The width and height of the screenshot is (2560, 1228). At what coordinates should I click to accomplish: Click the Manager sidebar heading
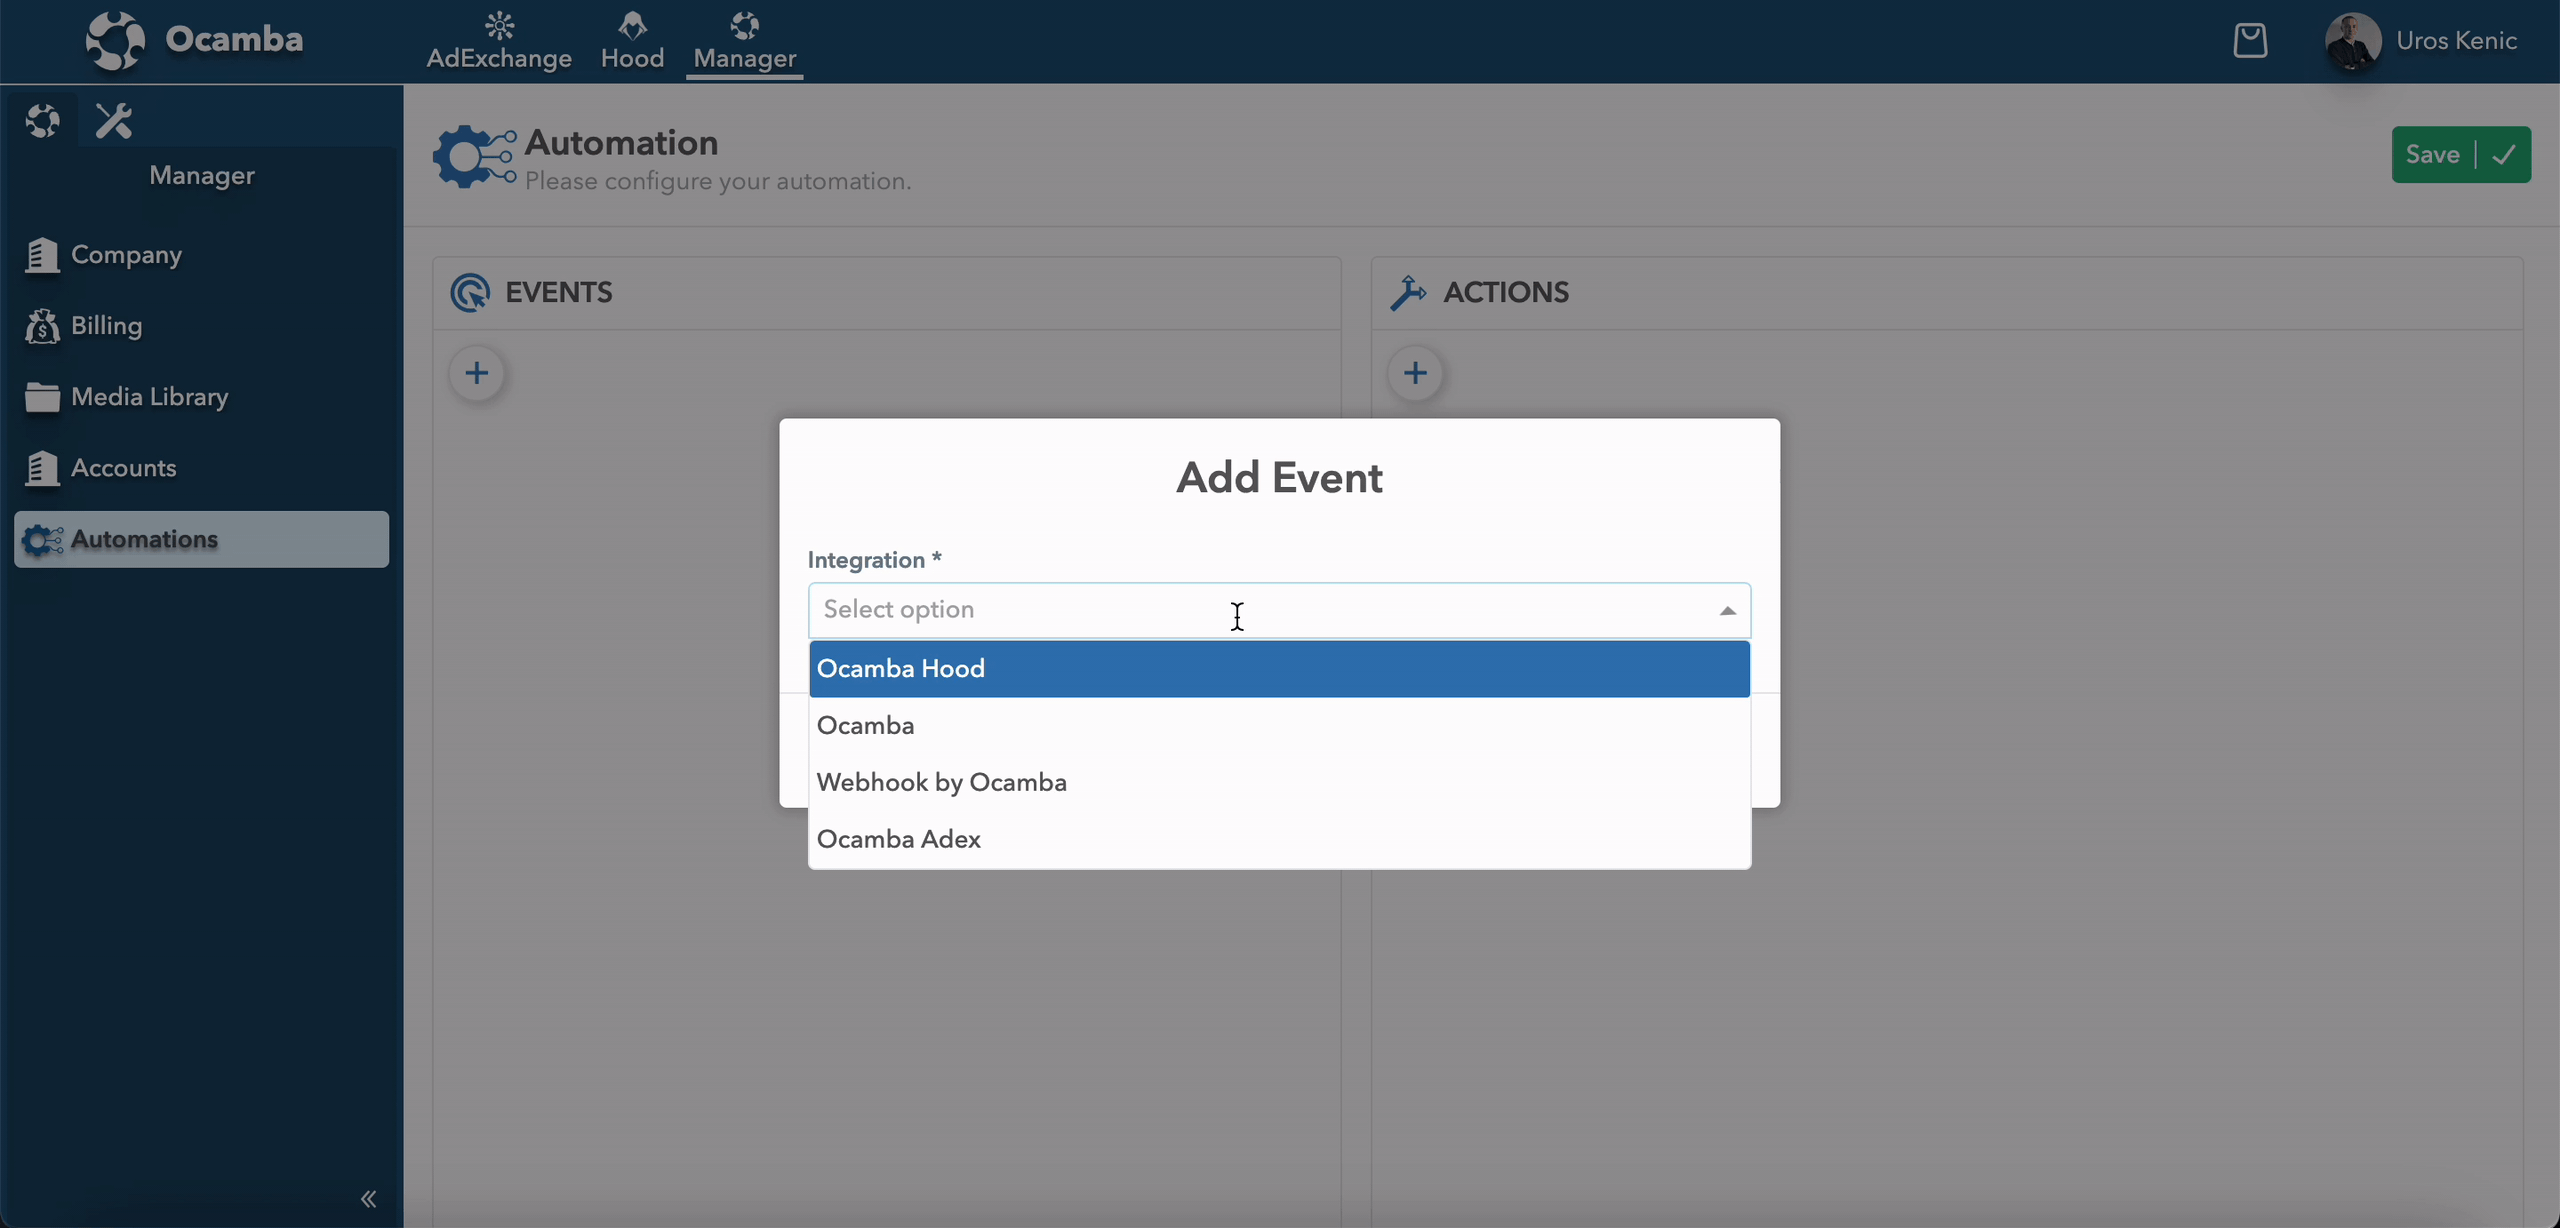pos(201,176)
